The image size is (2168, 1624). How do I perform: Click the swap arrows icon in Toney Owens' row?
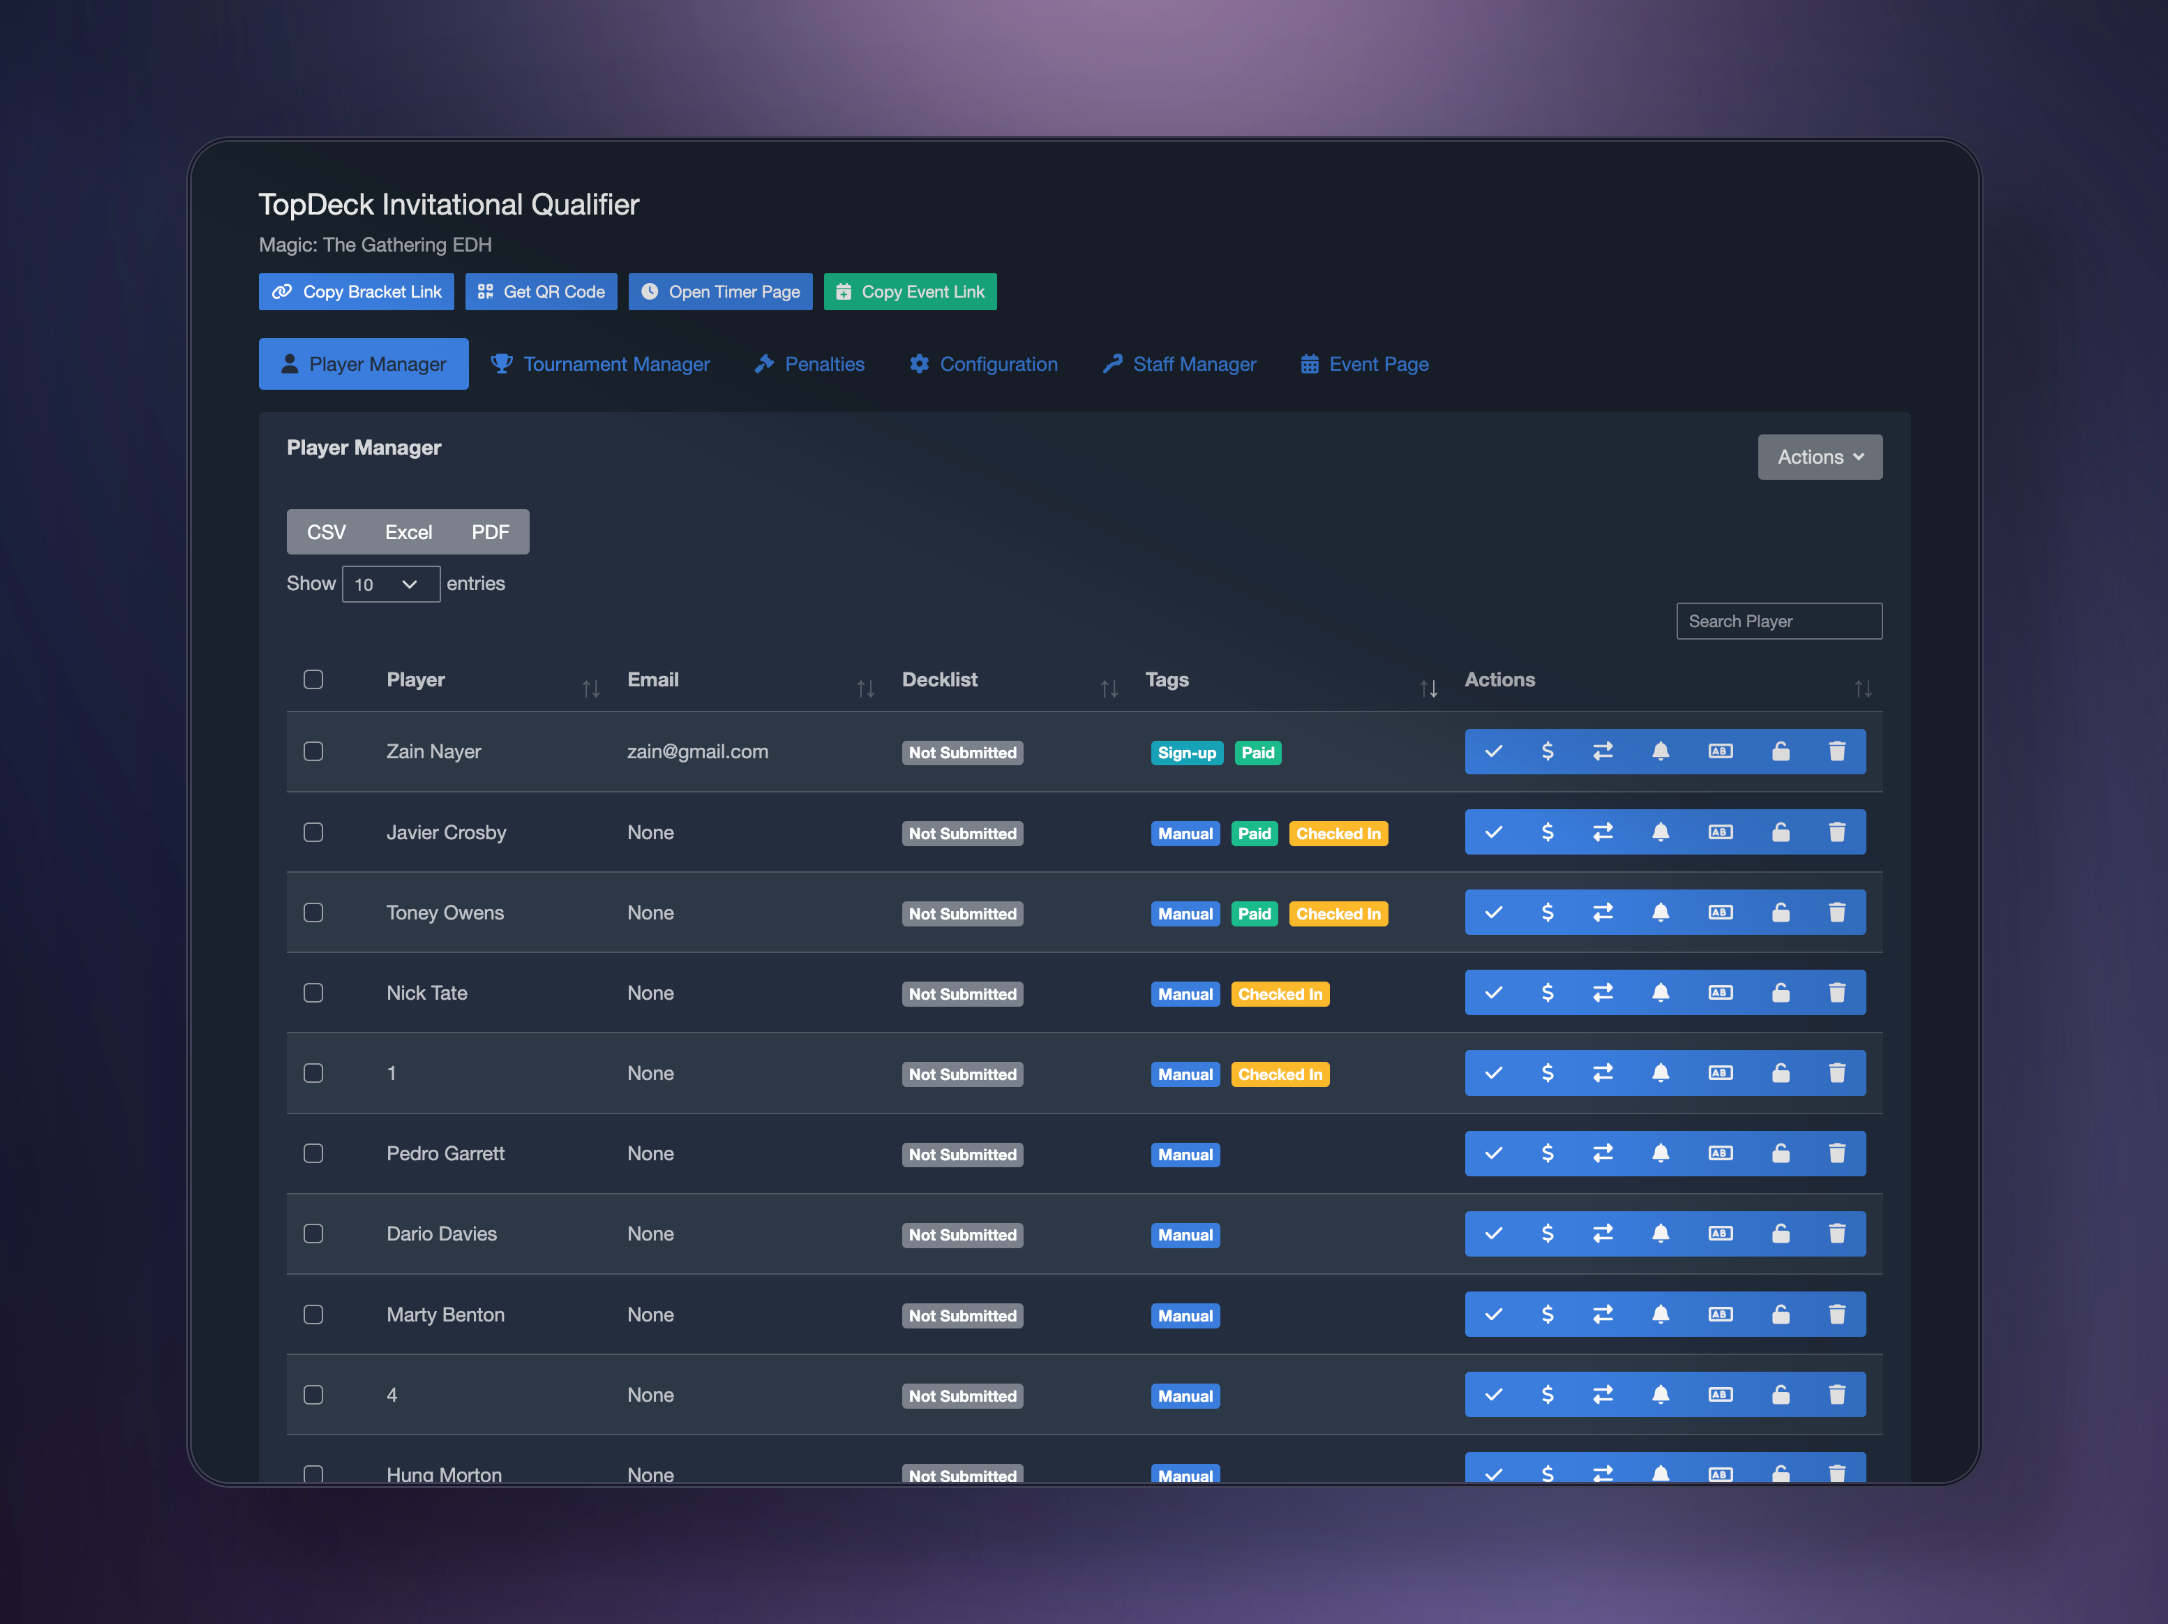click(x=1603, y=912)
